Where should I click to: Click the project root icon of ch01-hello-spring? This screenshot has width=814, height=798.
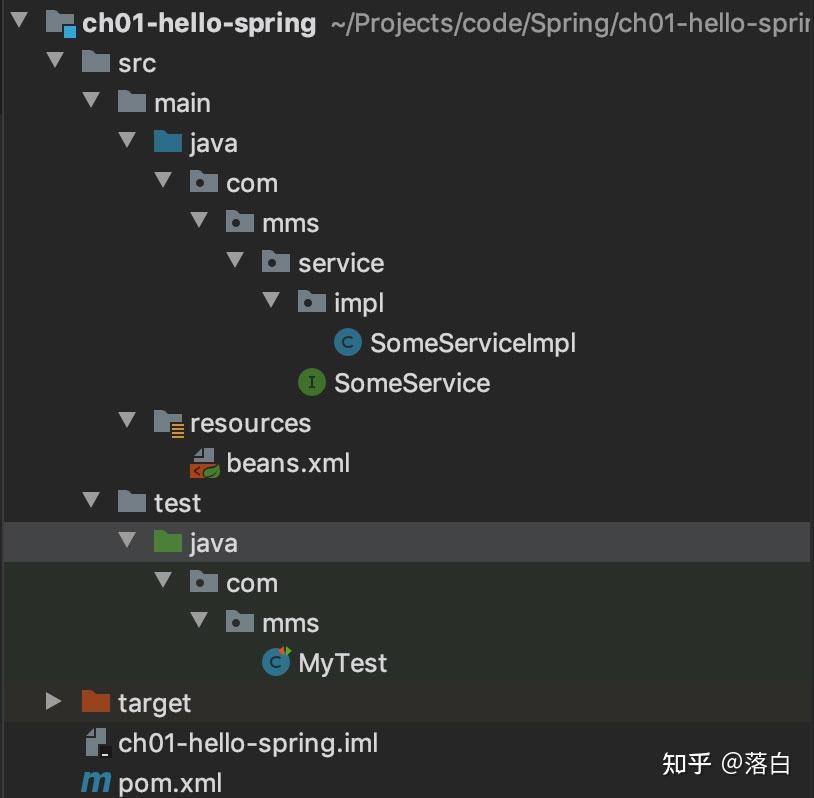59,23
